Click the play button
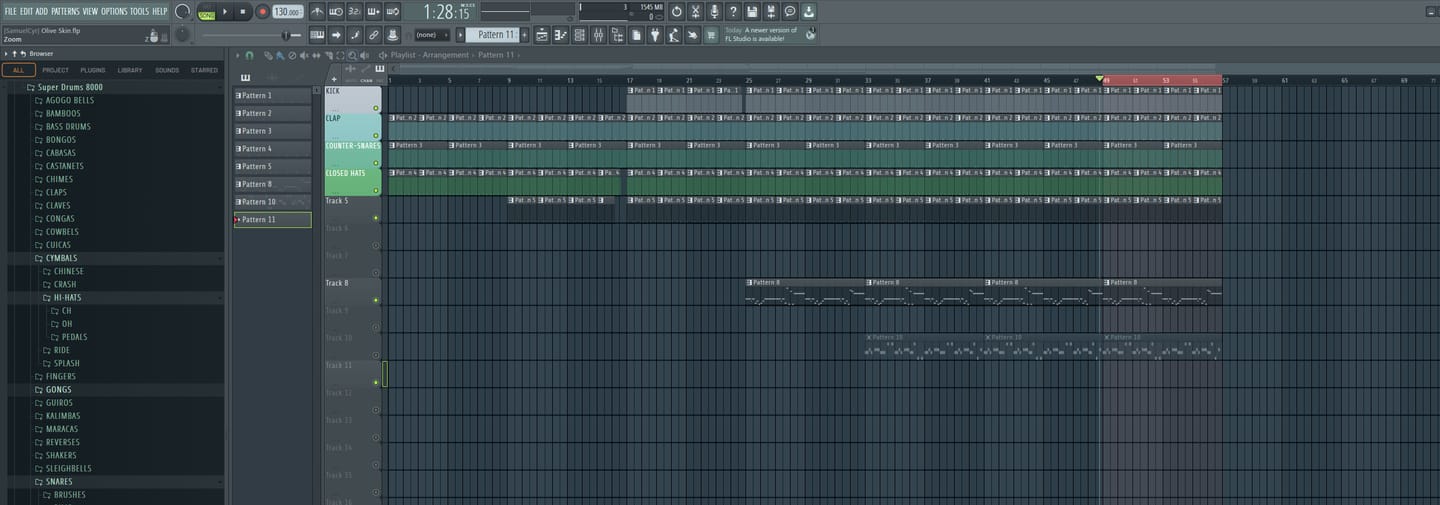Viewport: 1440px width, 505px height. click(x=225, y=11)
